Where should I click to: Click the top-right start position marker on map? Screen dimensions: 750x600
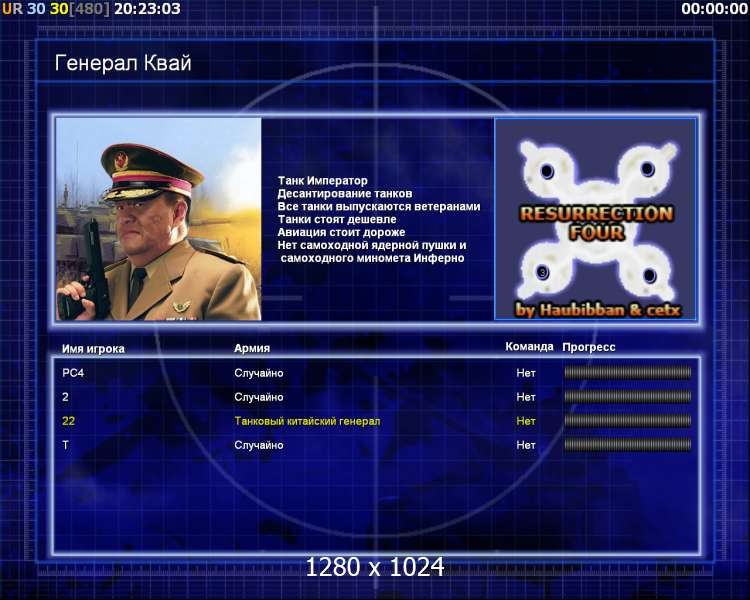click(648, 169)
